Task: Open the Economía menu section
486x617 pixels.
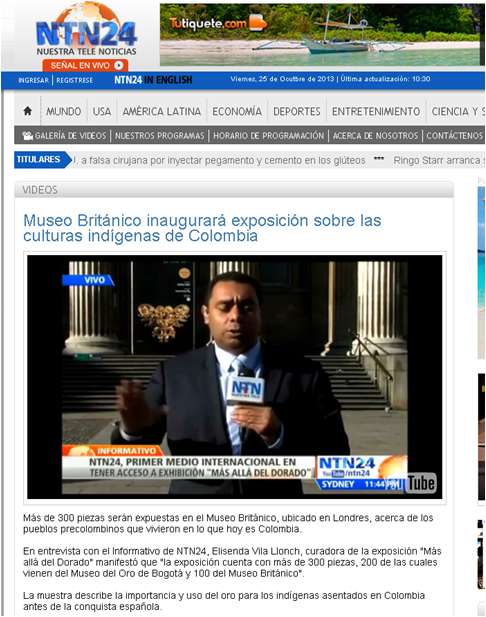Action: [237, 111]
